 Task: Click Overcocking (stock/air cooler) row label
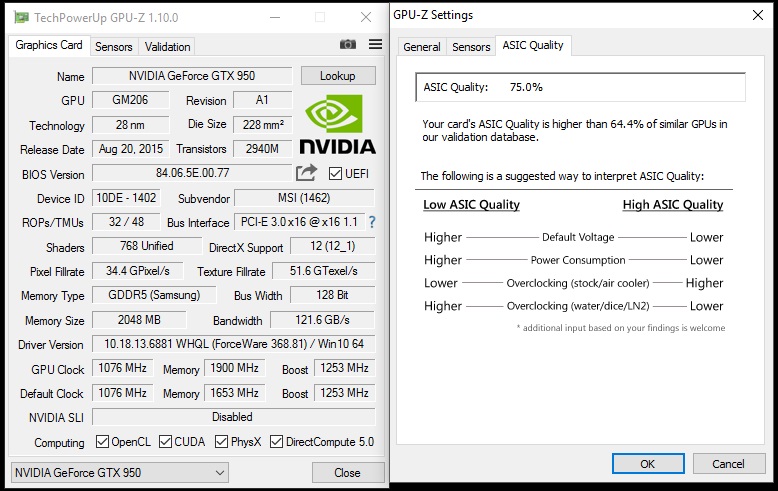coord(578,283)
